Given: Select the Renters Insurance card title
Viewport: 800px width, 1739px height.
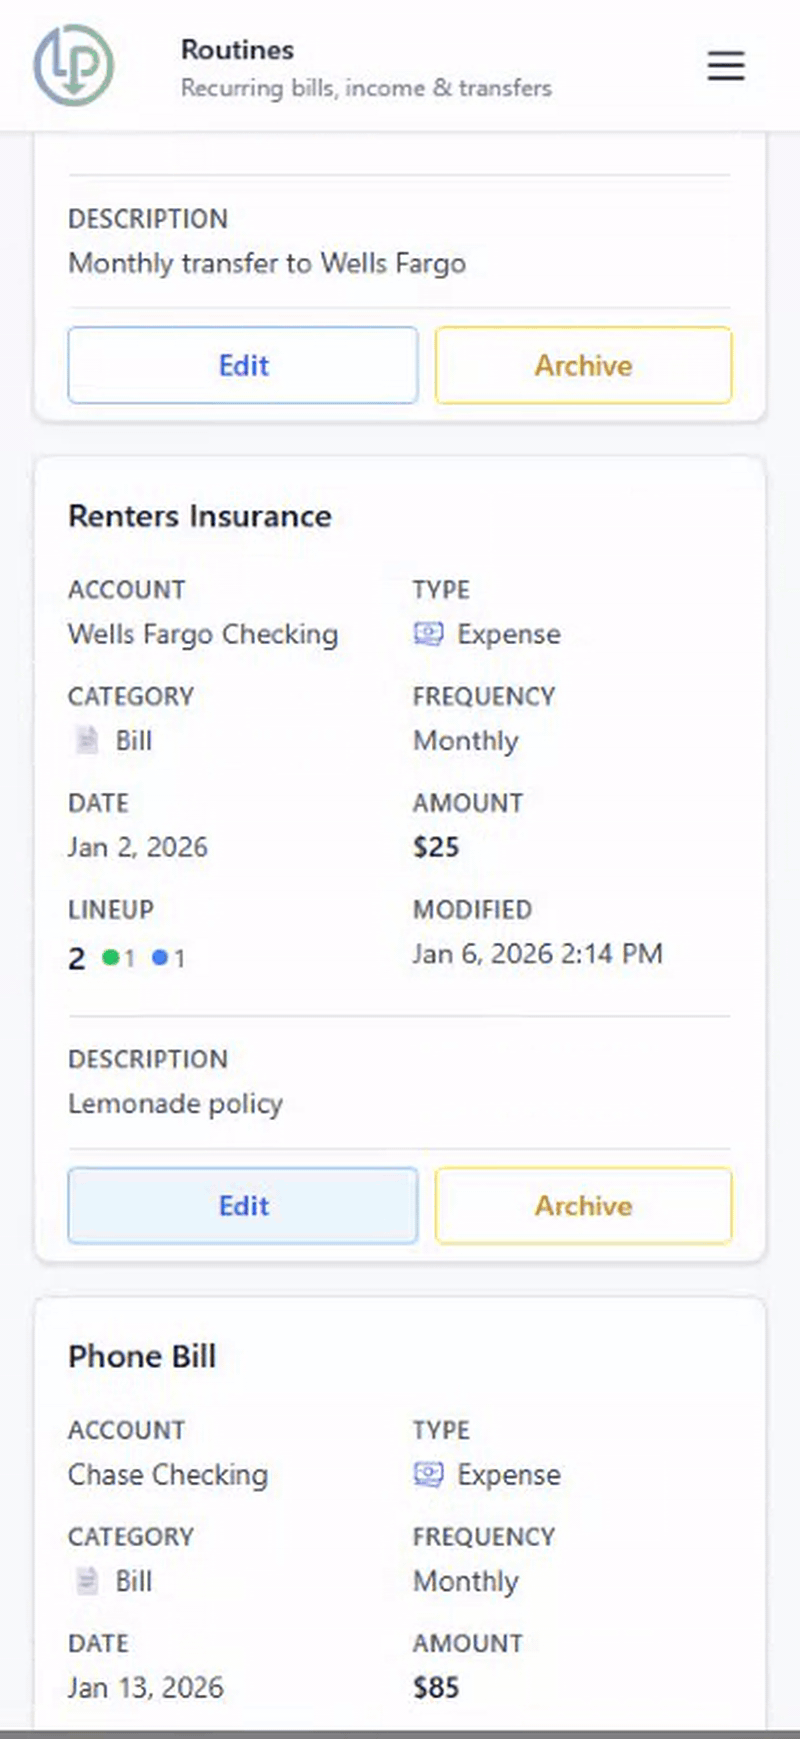Looking at the screenshot, I should pyautogui.click(x=199, y=516).
